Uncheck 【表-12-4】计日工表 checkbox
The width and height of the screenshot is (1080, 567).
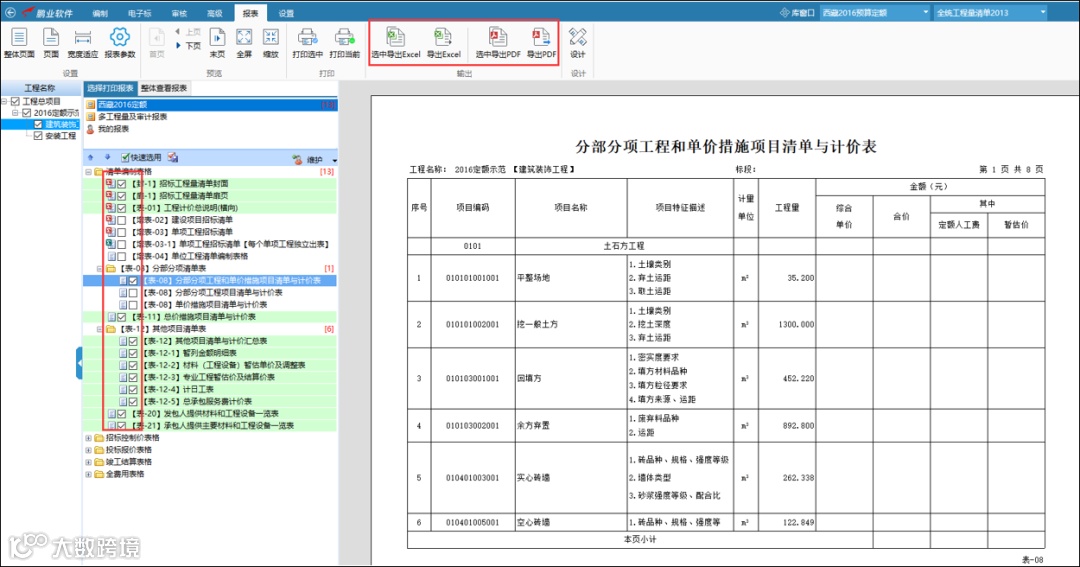133,389
